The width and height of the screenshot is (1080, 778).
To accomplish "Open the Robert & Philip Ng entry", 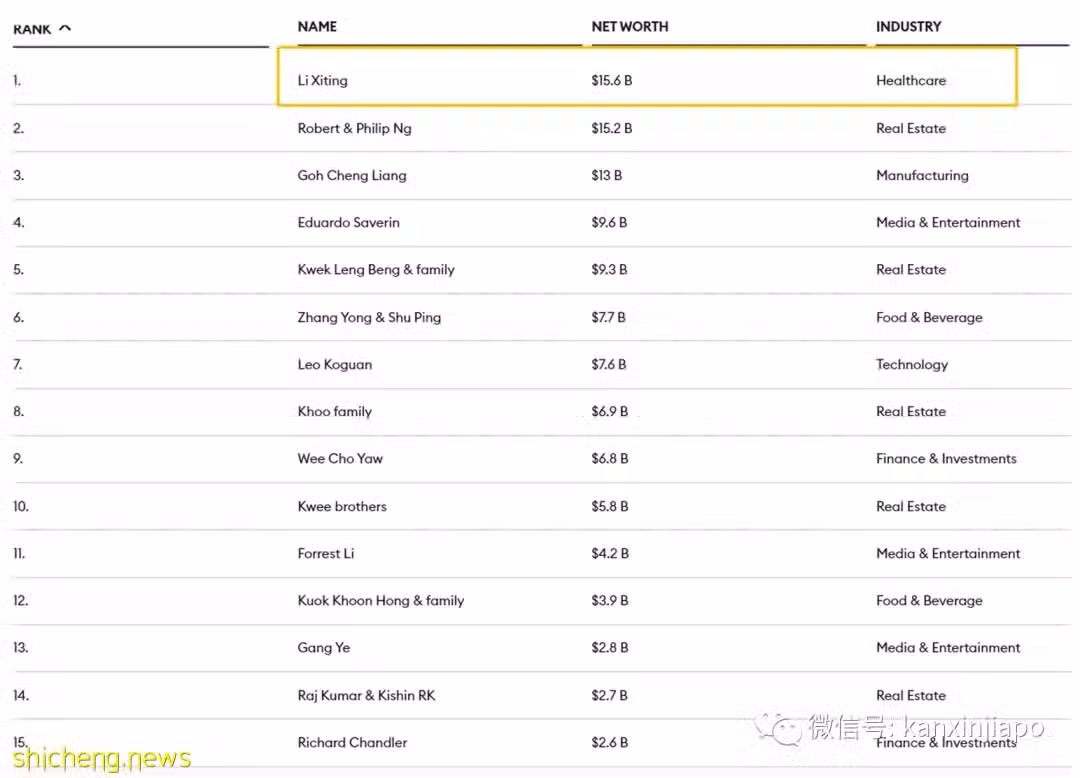I will pos(354,129).
